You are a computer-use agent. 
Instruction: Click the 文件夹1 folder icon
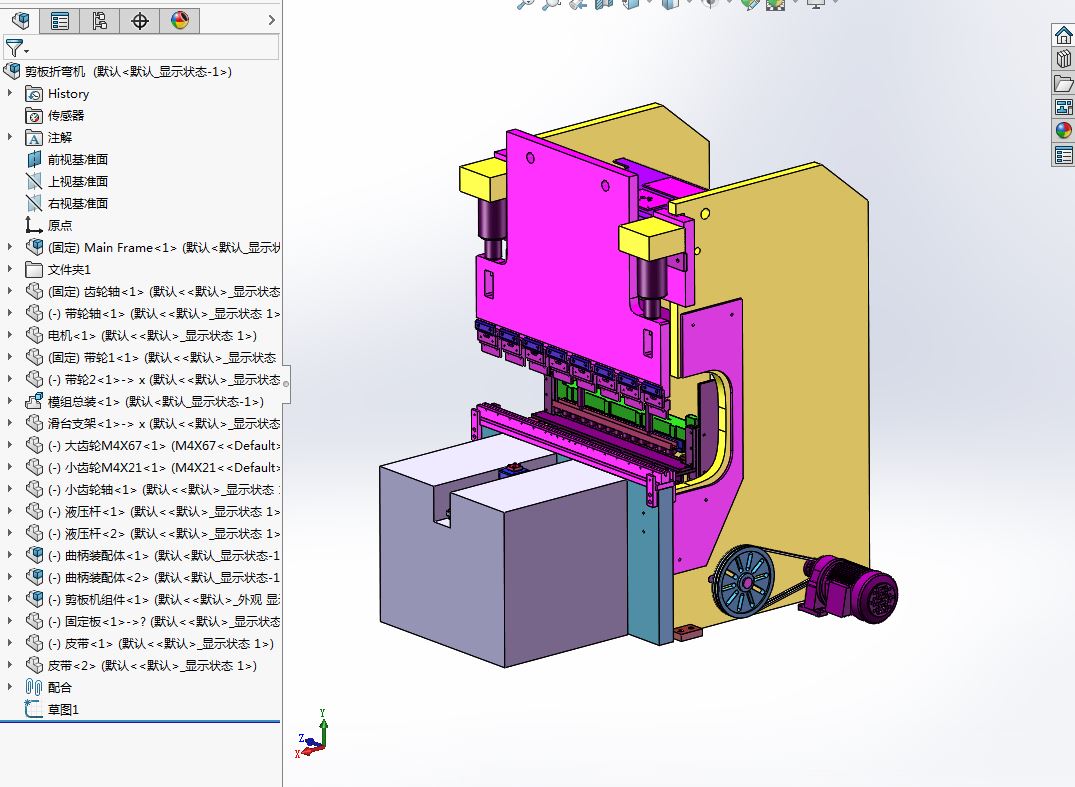(34, 269)
